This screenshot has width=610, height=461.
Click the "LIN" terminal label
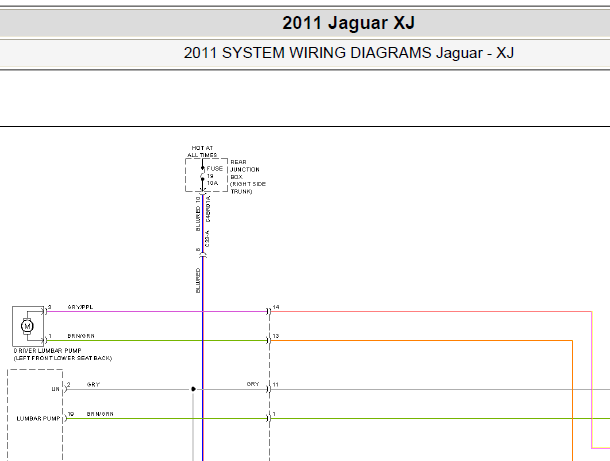(x=56, y=389)
